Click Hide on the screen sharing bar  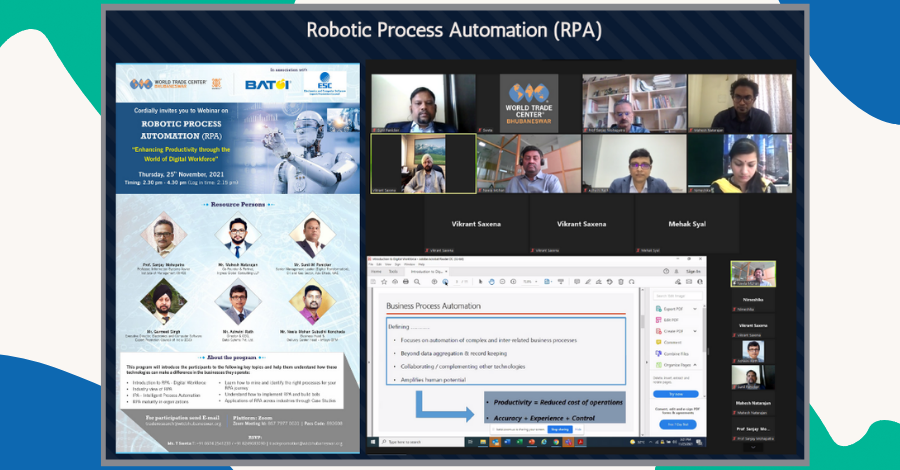pos(578,429)
